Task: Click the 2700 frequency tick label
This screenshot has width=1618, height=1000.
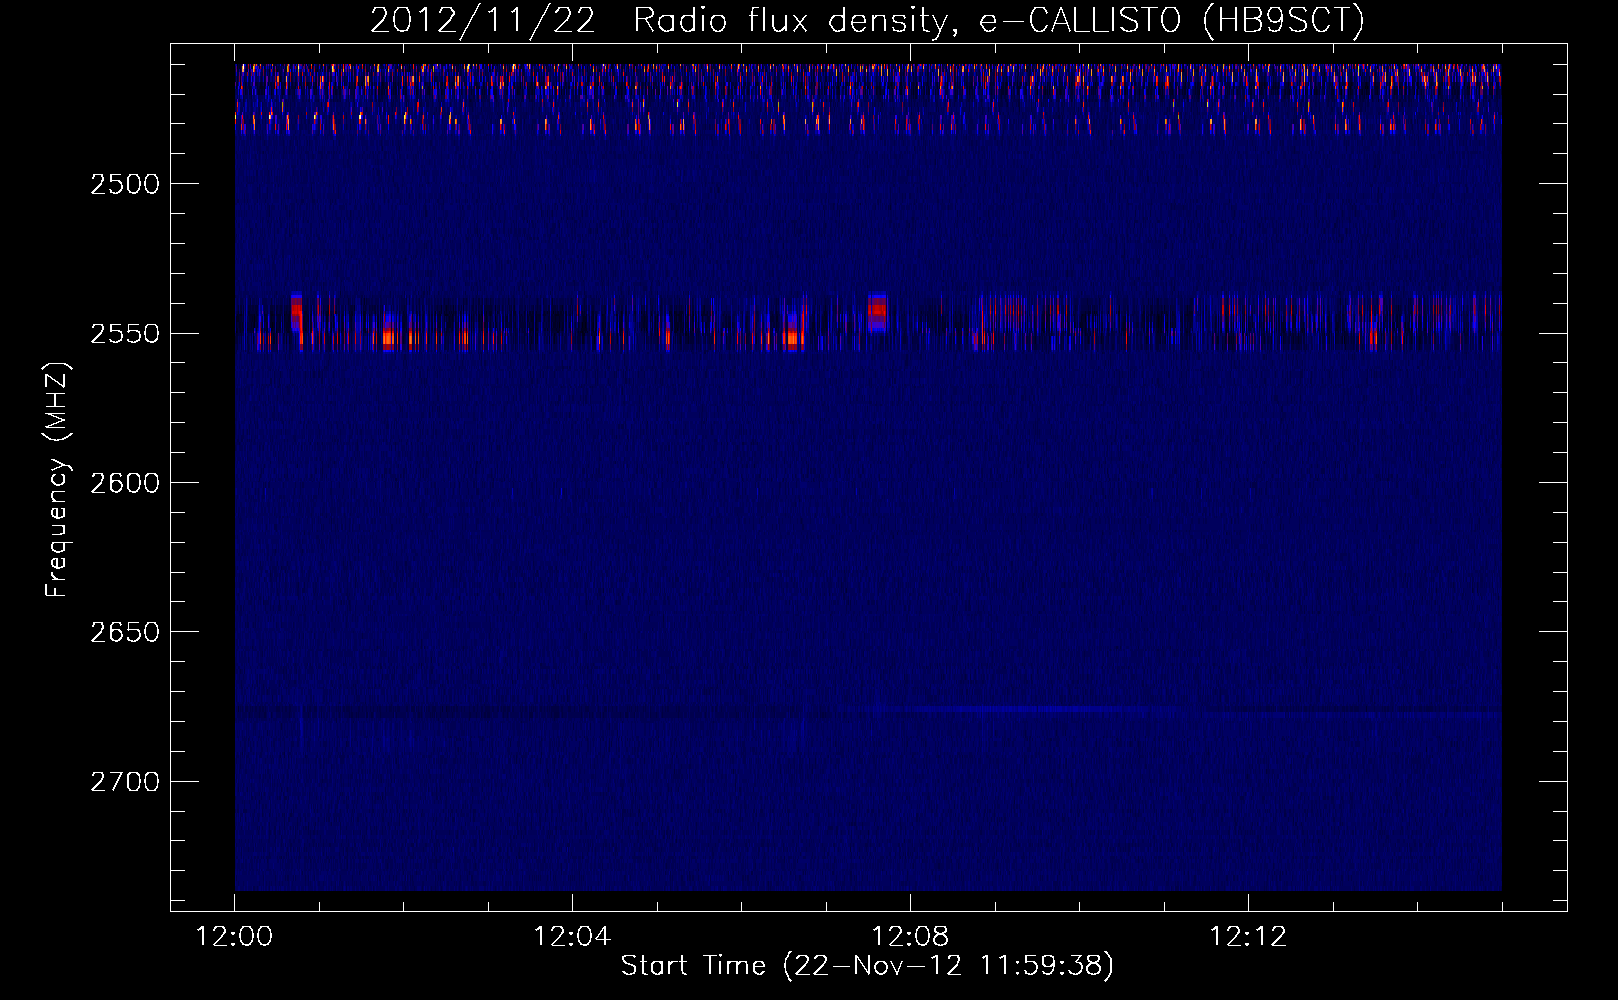Action: point(125,782)
